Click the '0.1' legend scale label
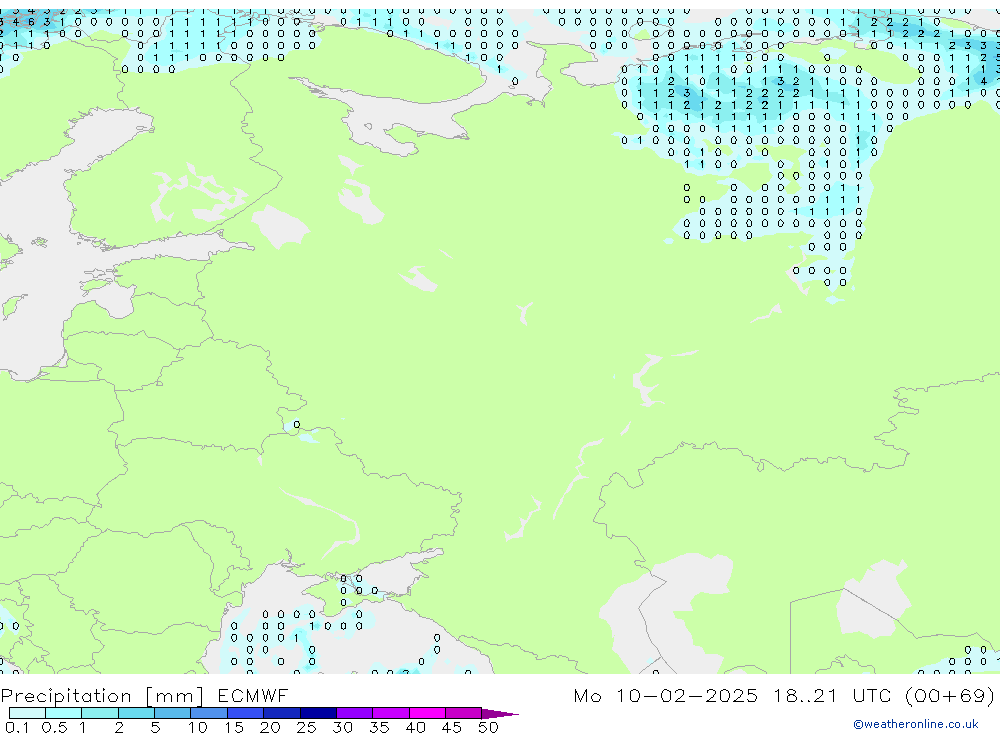 [x=18, y=727]
